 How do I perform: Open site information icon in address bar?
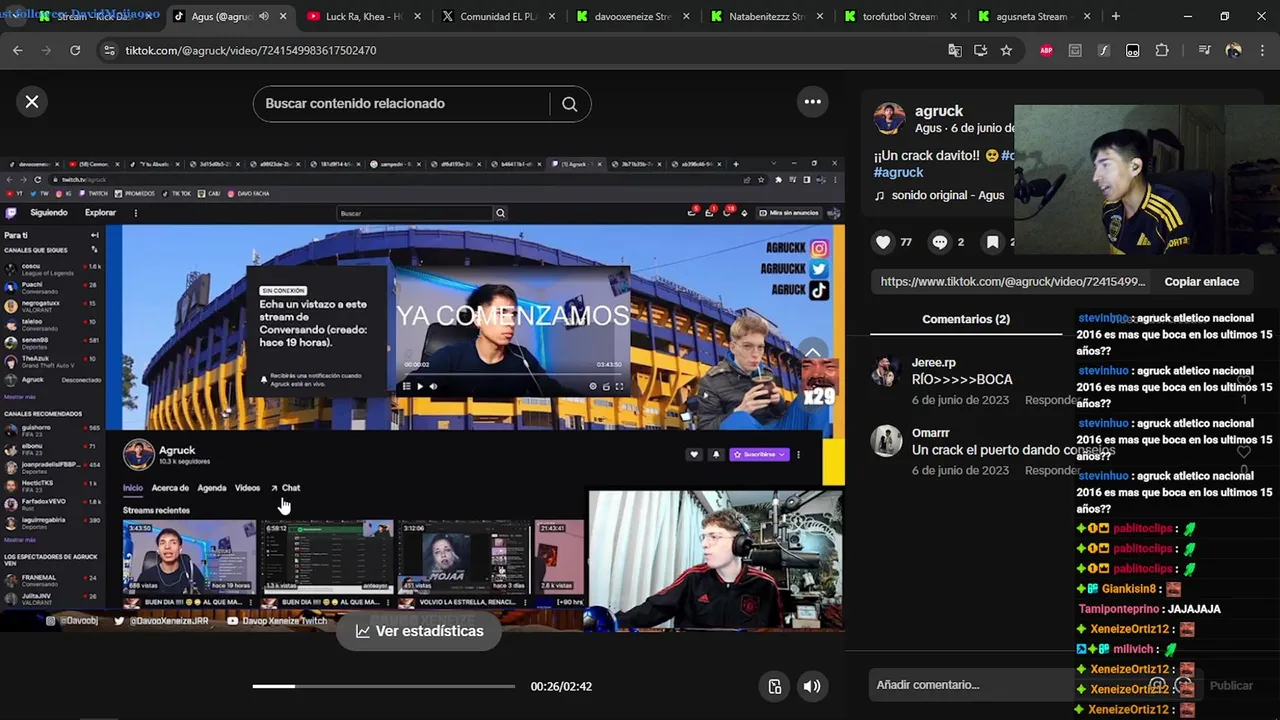tap(109, 50)
